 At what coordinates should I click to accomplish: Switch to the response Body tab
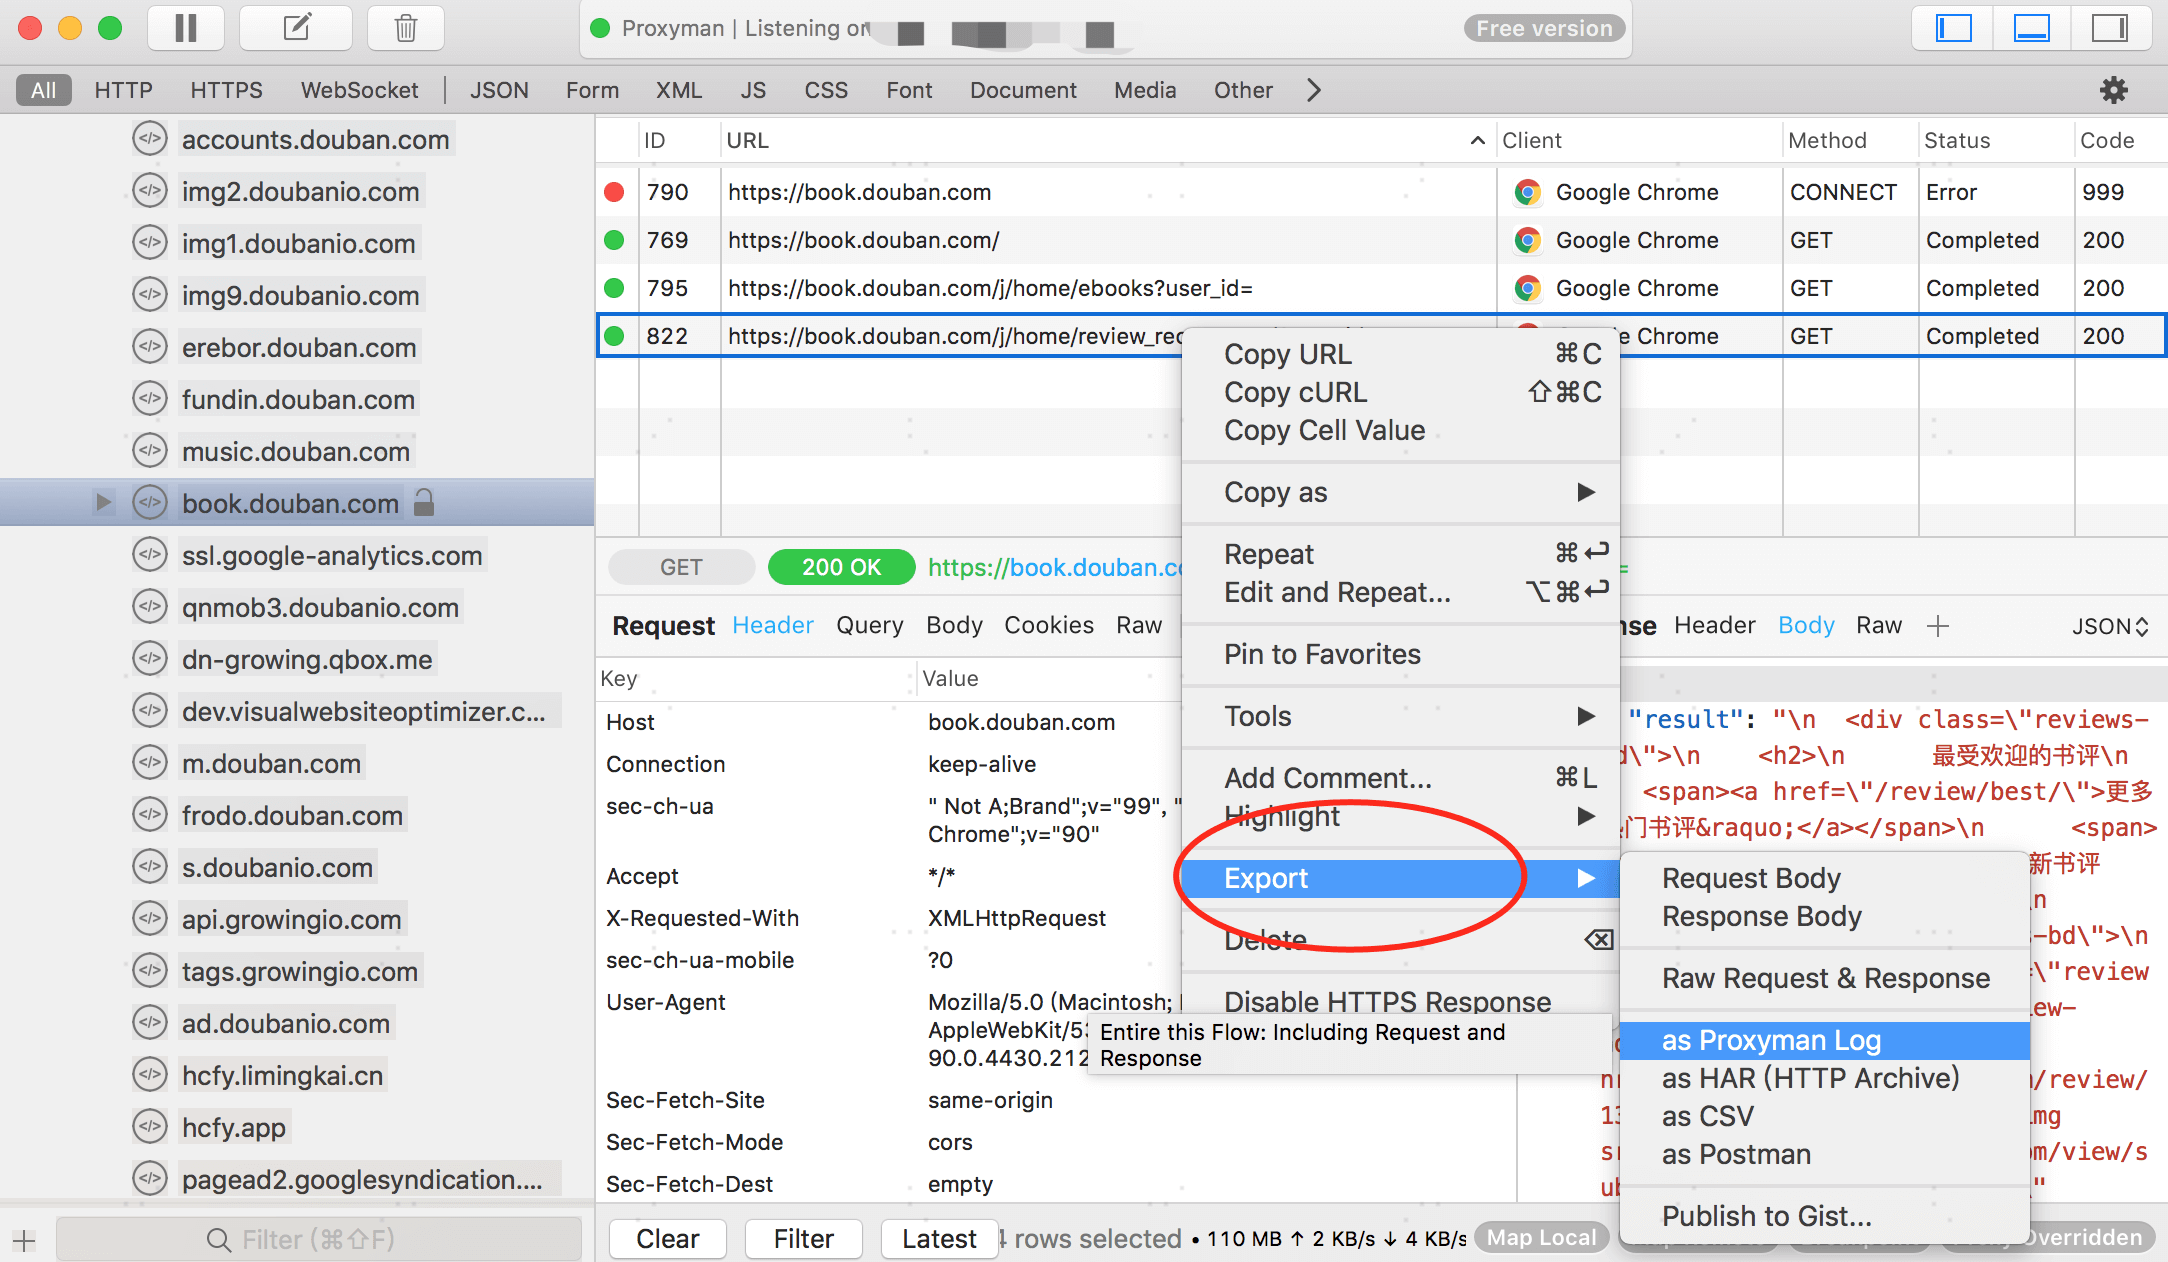[x=1806, y=625]
